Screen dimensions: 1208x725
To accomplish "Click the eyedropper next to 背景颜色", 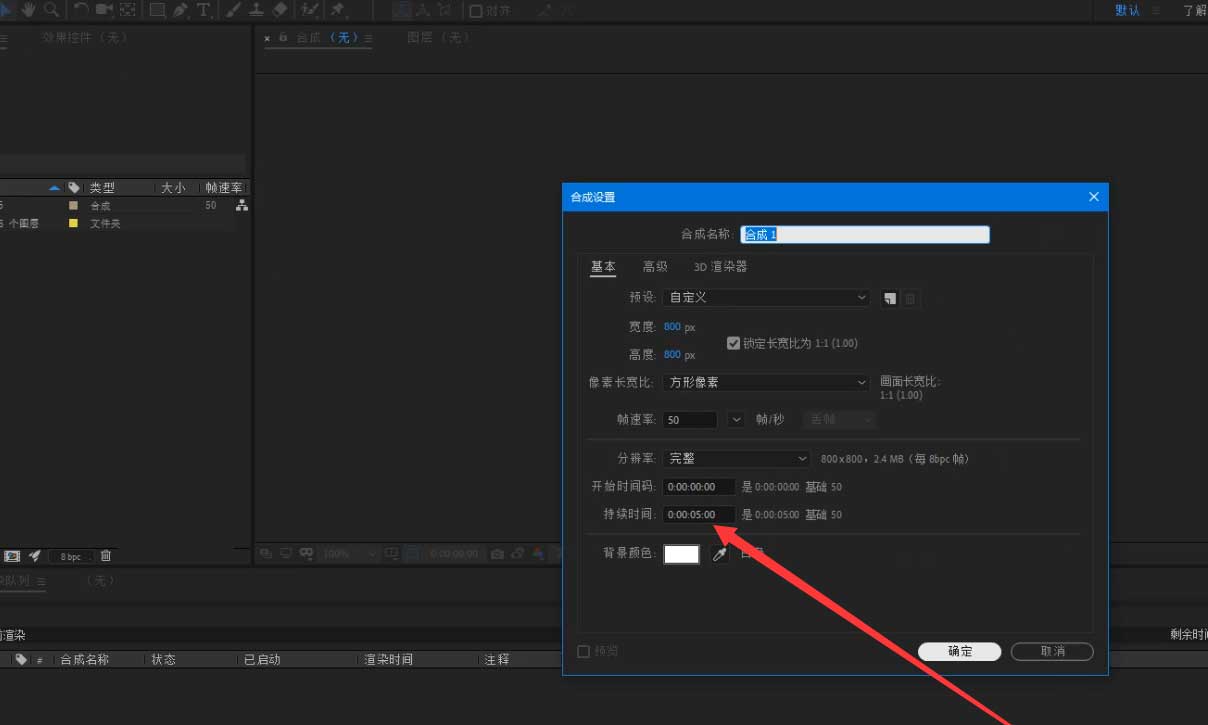I will [x=720, y=554].
